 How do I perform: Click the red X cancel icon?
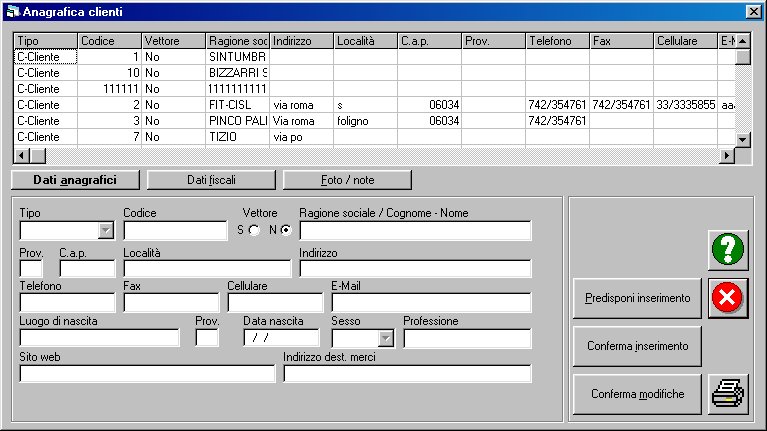tap(727, 298)
